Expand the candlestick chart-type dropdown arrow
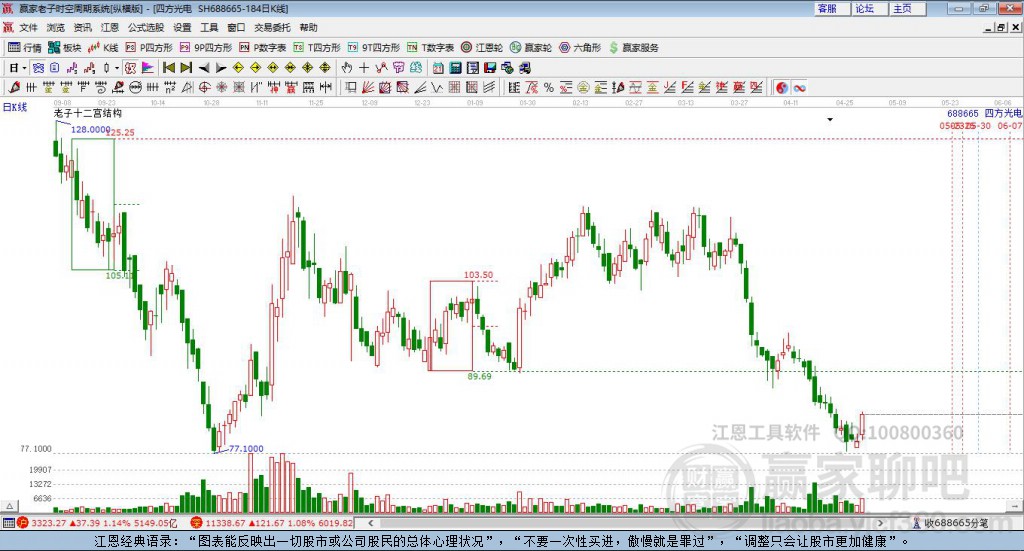The height and width of the screenshot is (551, 1024). [x=117, y=68]
